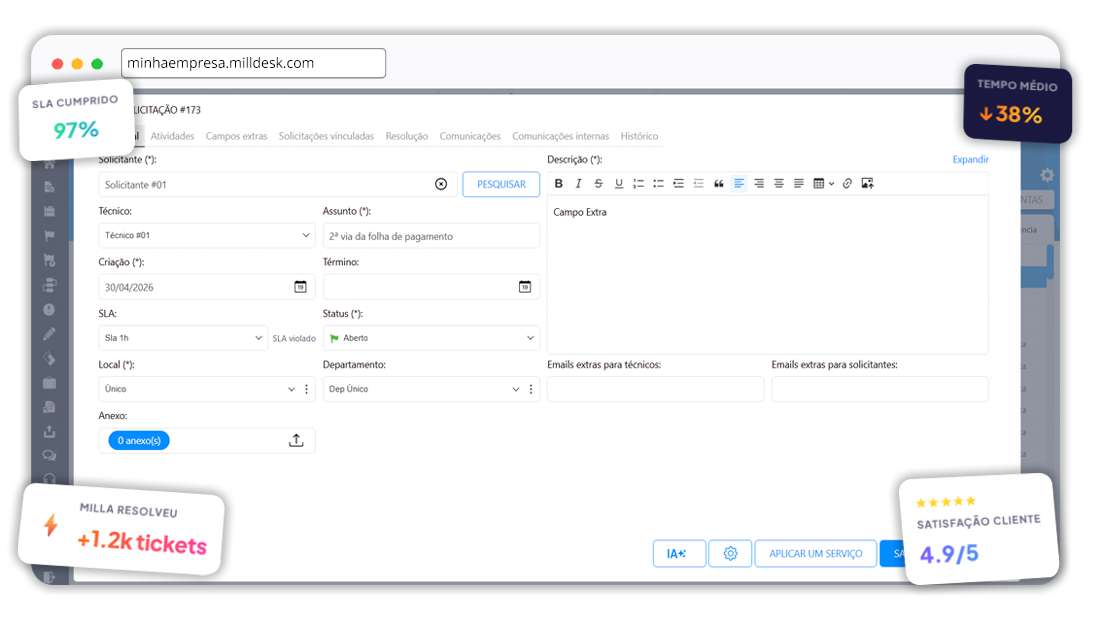Open the Status dropdown showing Aberto
Viewport: 1100px width, 620px height.
point(431,338)
